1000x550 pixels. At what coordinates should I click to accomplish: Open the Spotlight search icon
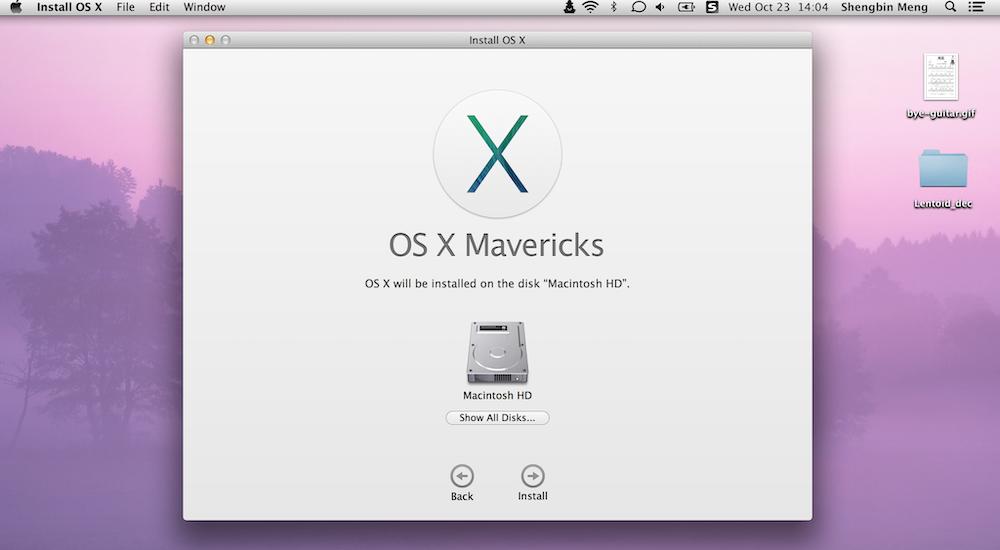pyautogui.click(x=950, y=7)
